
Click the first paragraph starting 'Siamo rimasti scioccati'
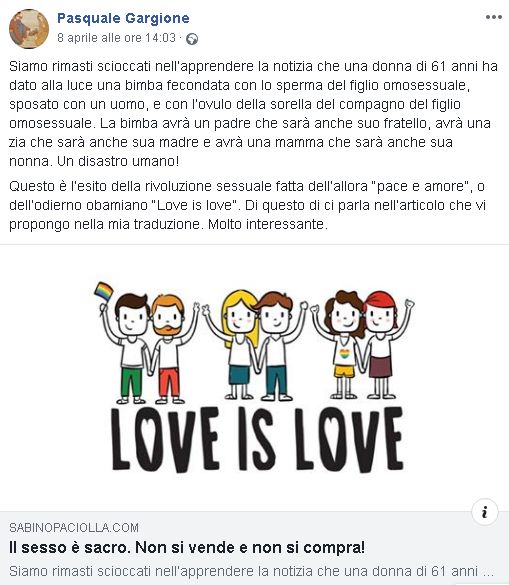pyautogui.click(x=254, y=114)
